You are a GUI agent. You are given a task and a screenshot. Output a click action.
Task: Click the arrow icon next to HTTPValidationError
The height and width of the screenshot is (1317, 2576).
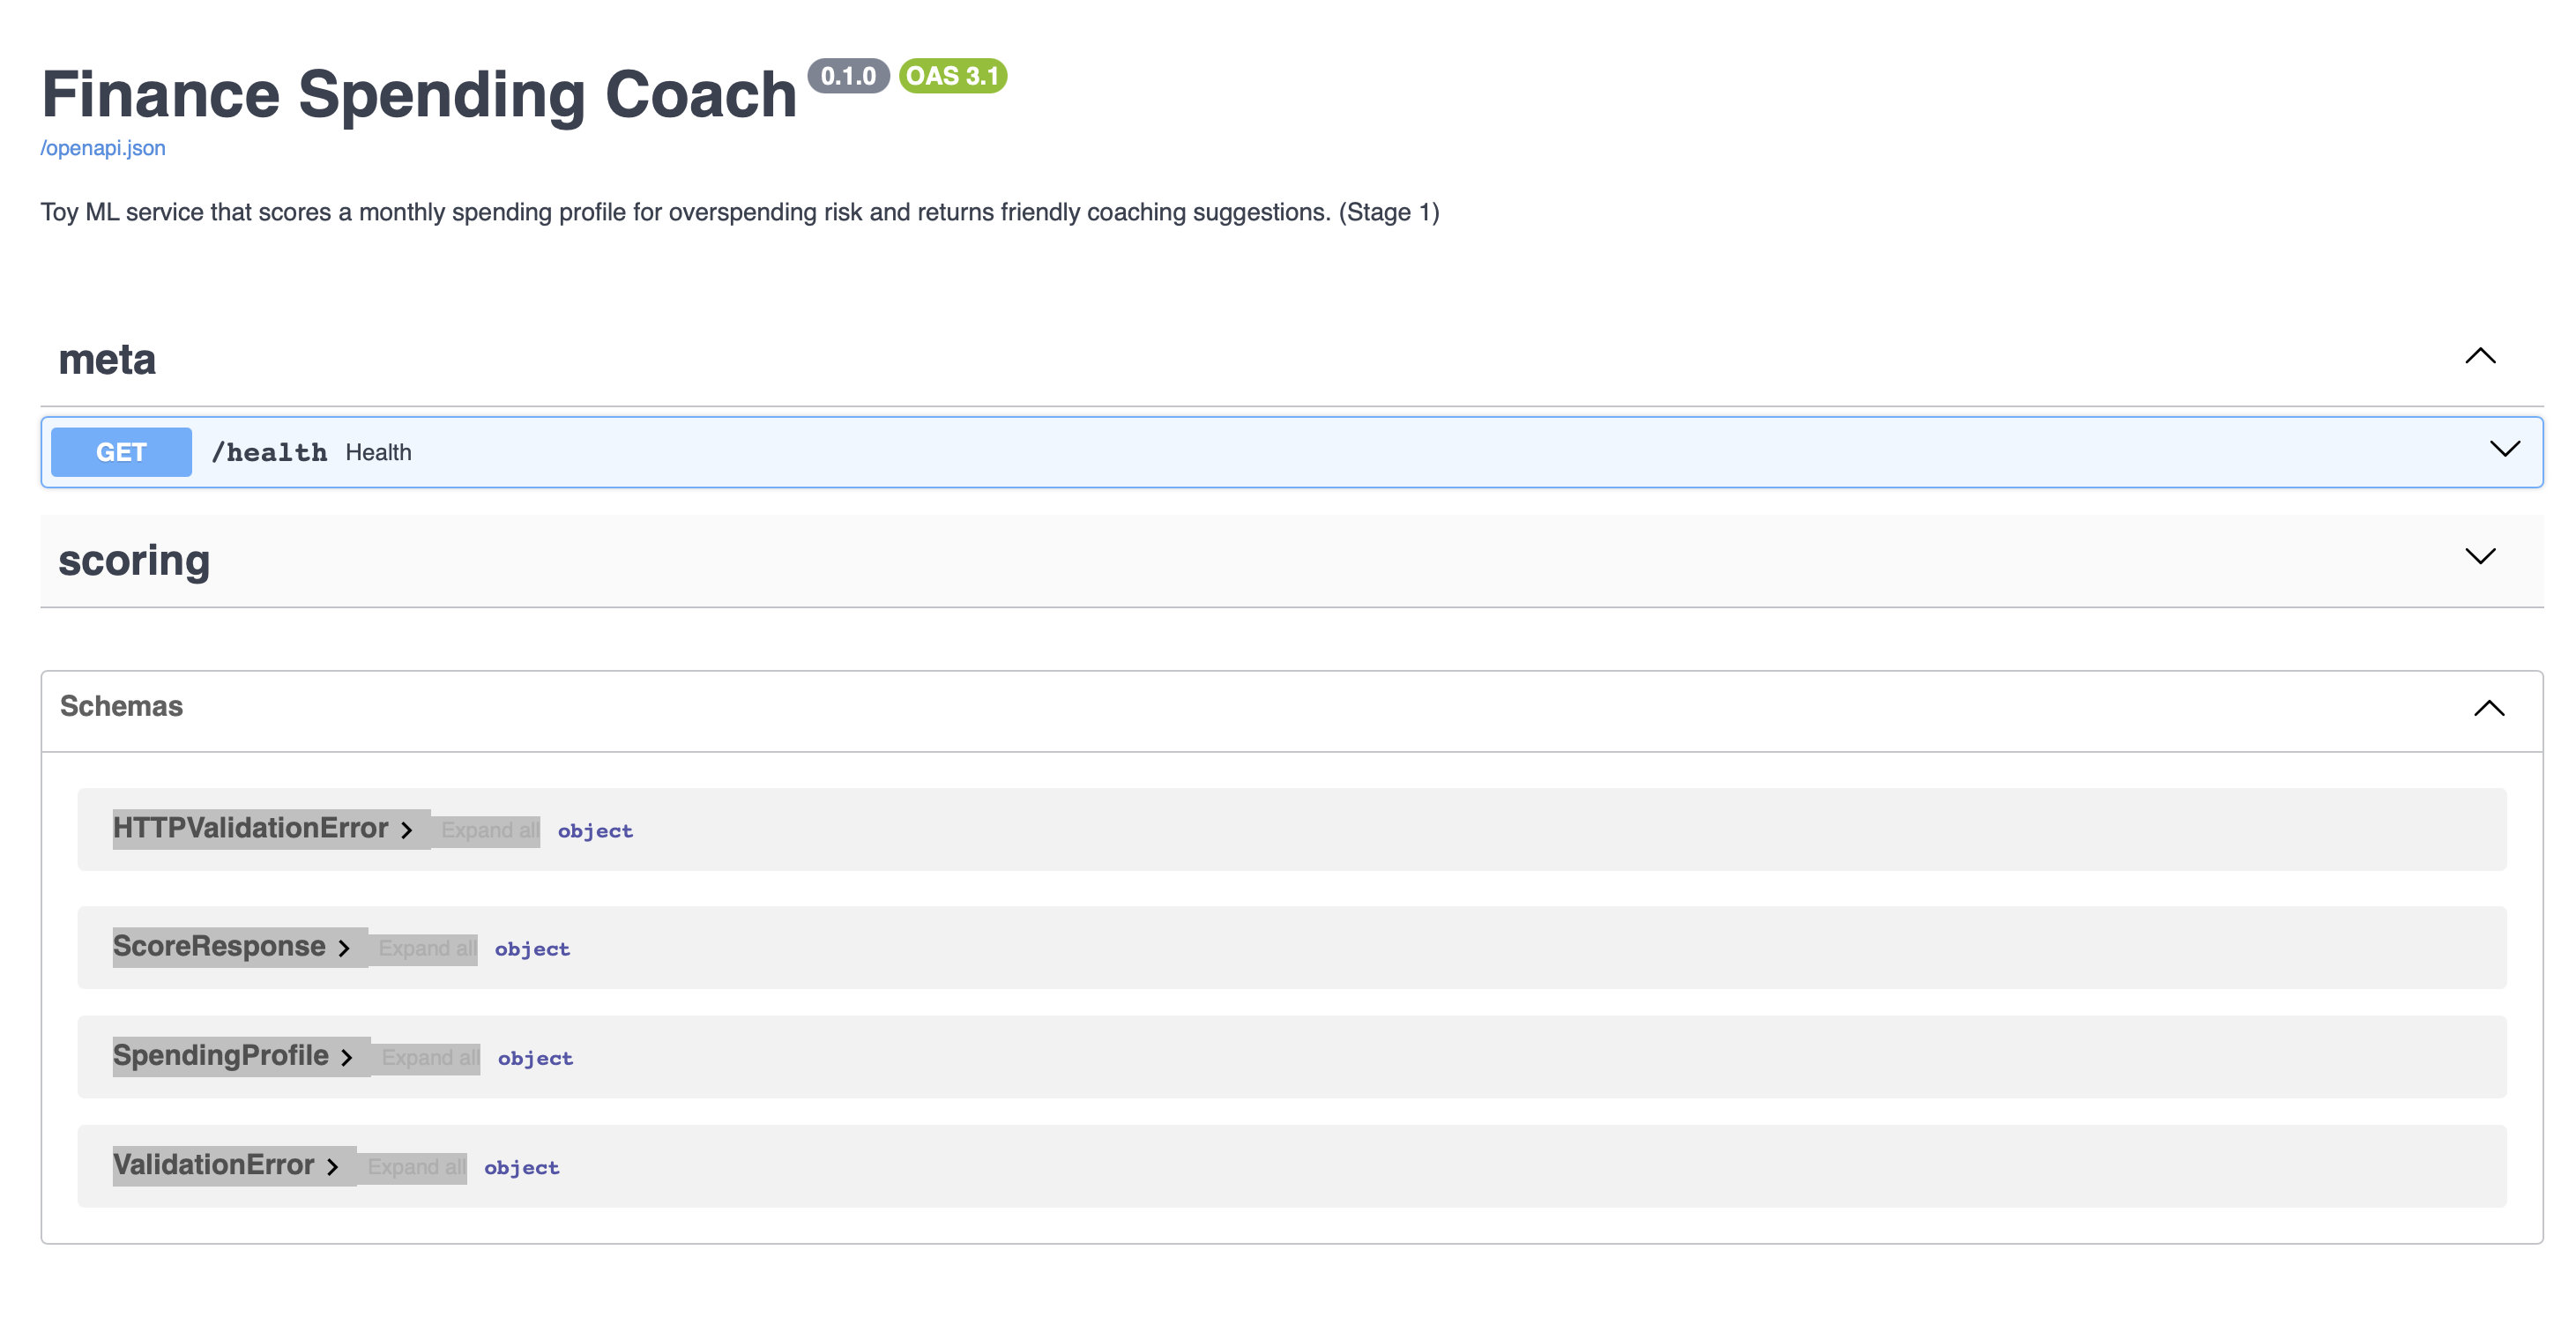click(x=408, y=829)
